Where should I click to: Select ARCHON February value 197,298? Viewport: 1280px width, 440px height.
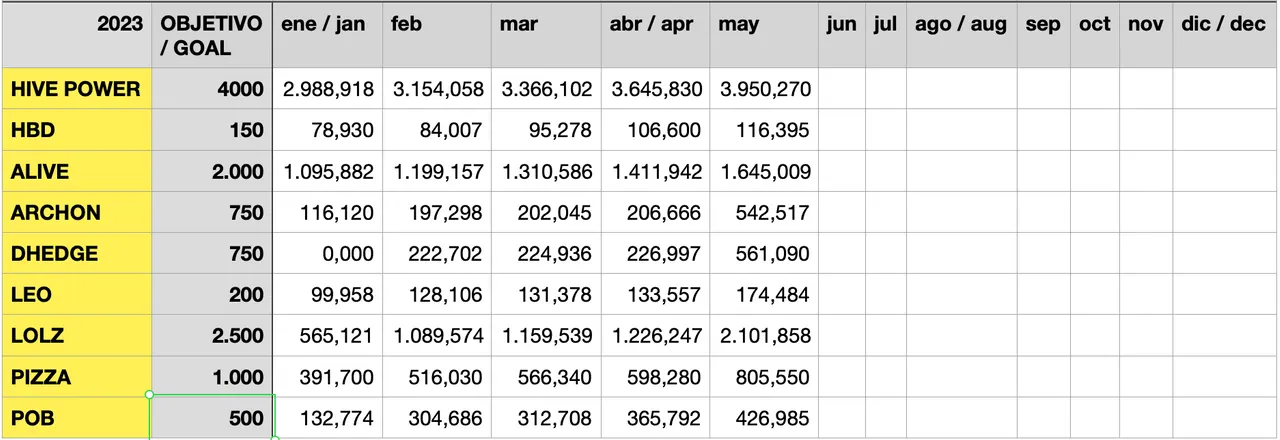coord(436,212)
